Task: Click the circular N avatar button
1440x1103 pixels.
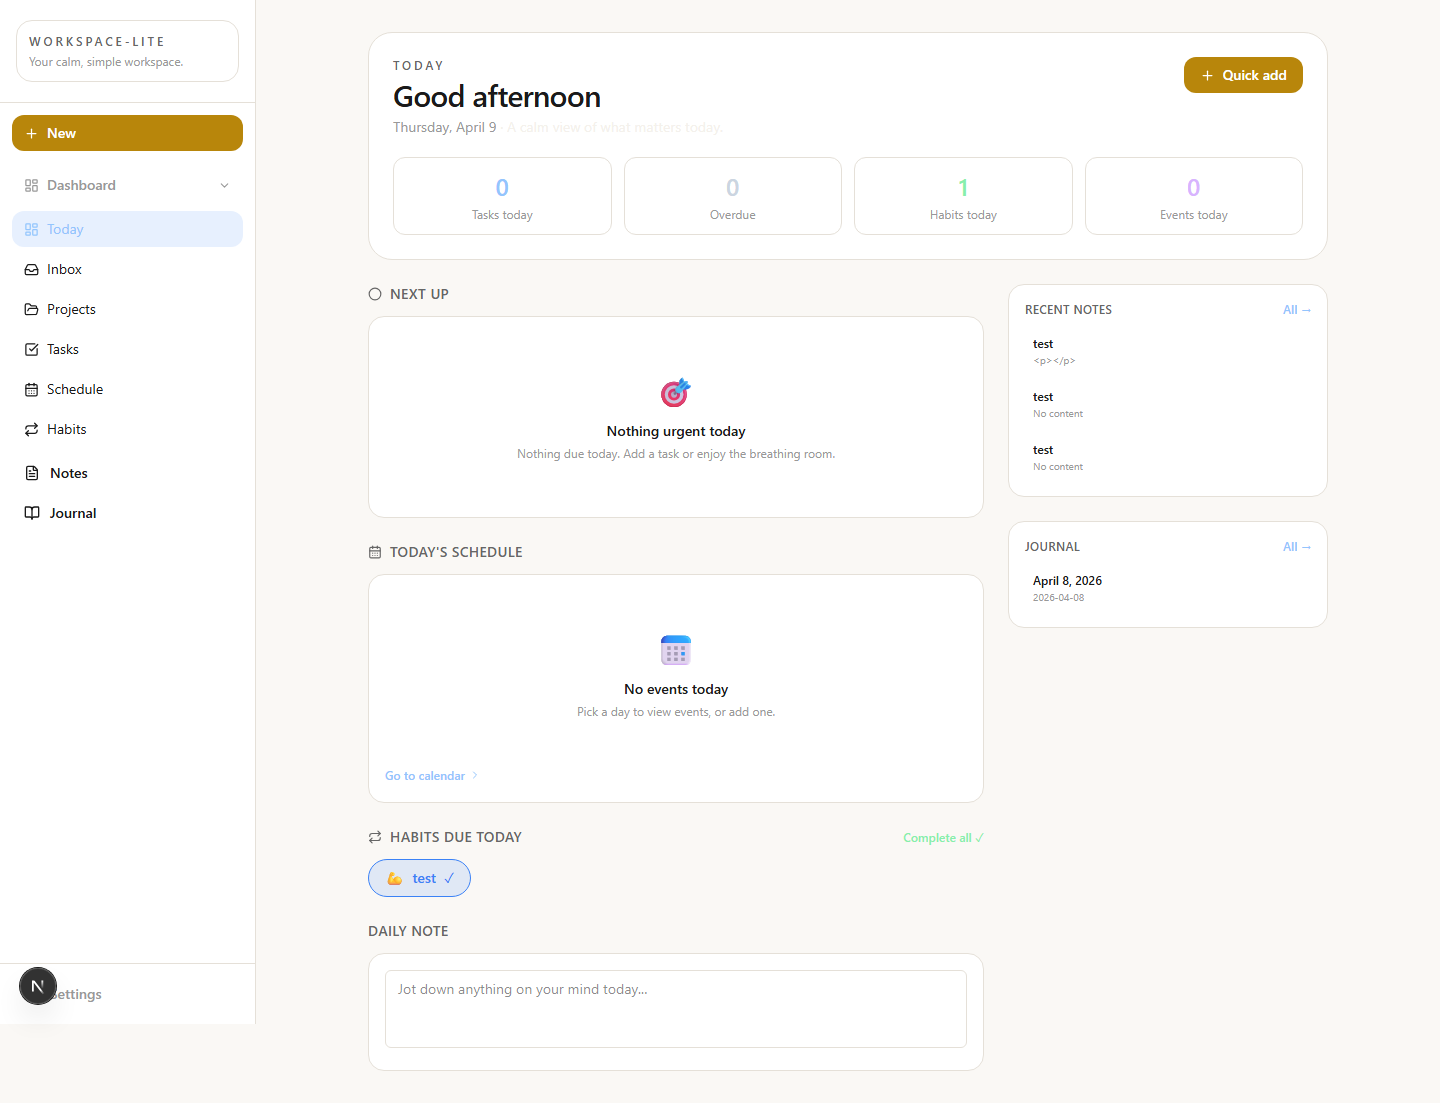Action: [x=37, y=986]
